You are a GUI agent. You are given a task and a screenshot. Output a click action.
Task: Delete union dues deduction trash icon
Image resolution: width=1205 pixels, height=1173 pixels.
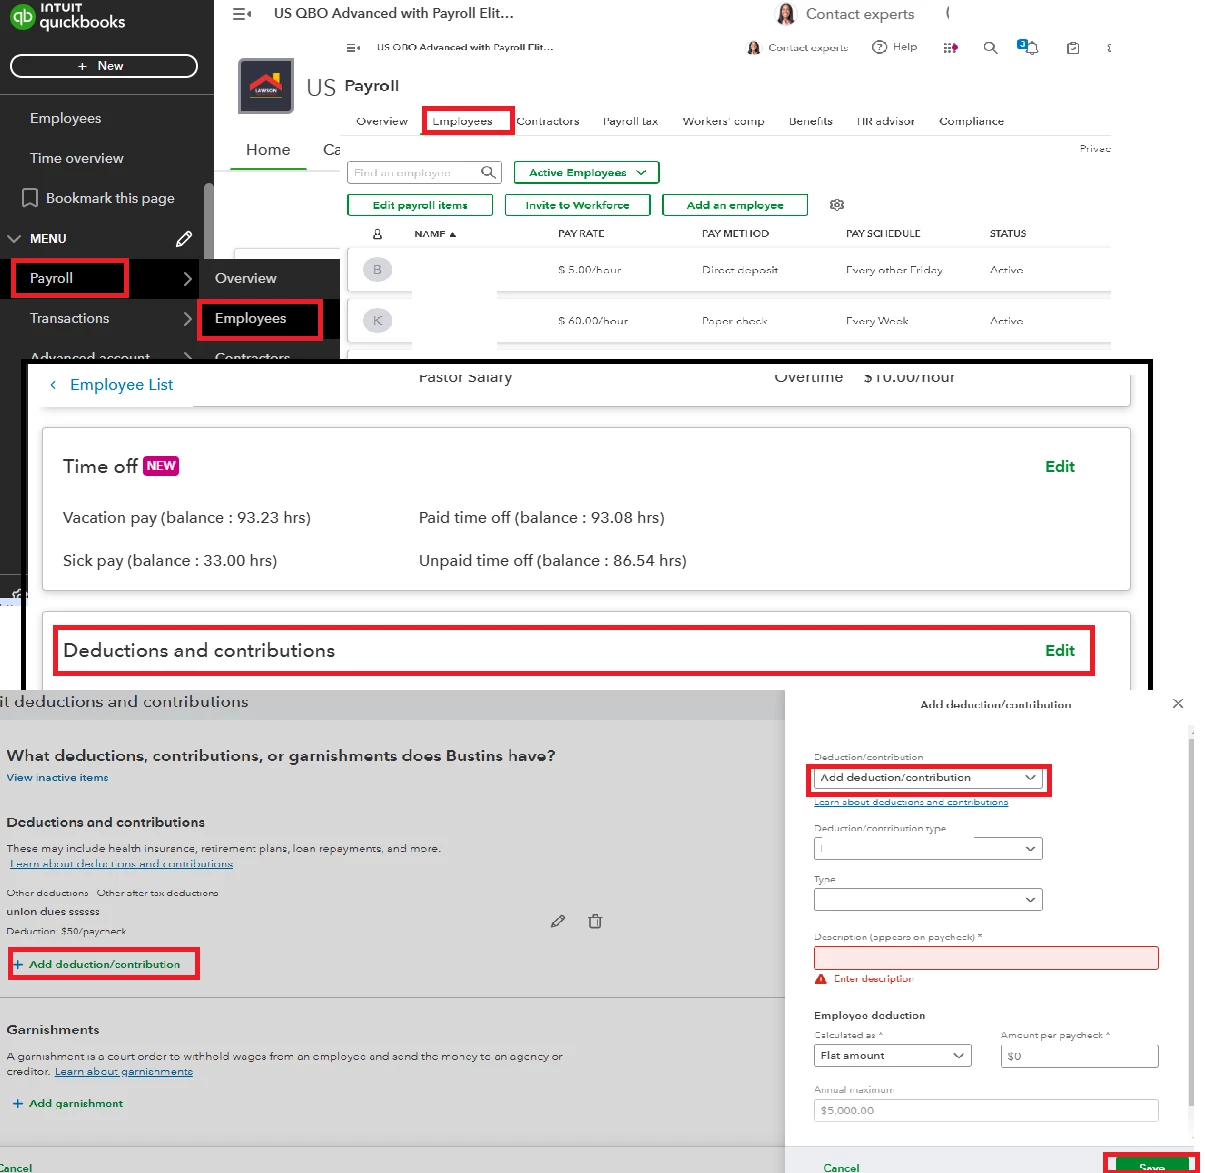point(595,921)
